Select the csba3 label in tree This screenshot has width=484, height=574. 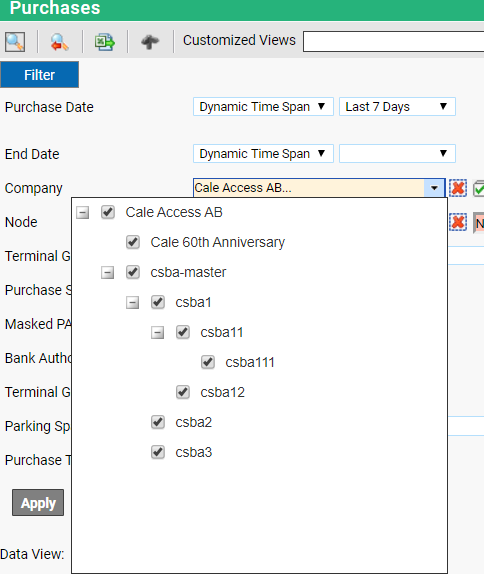click(x=194, y=452)
